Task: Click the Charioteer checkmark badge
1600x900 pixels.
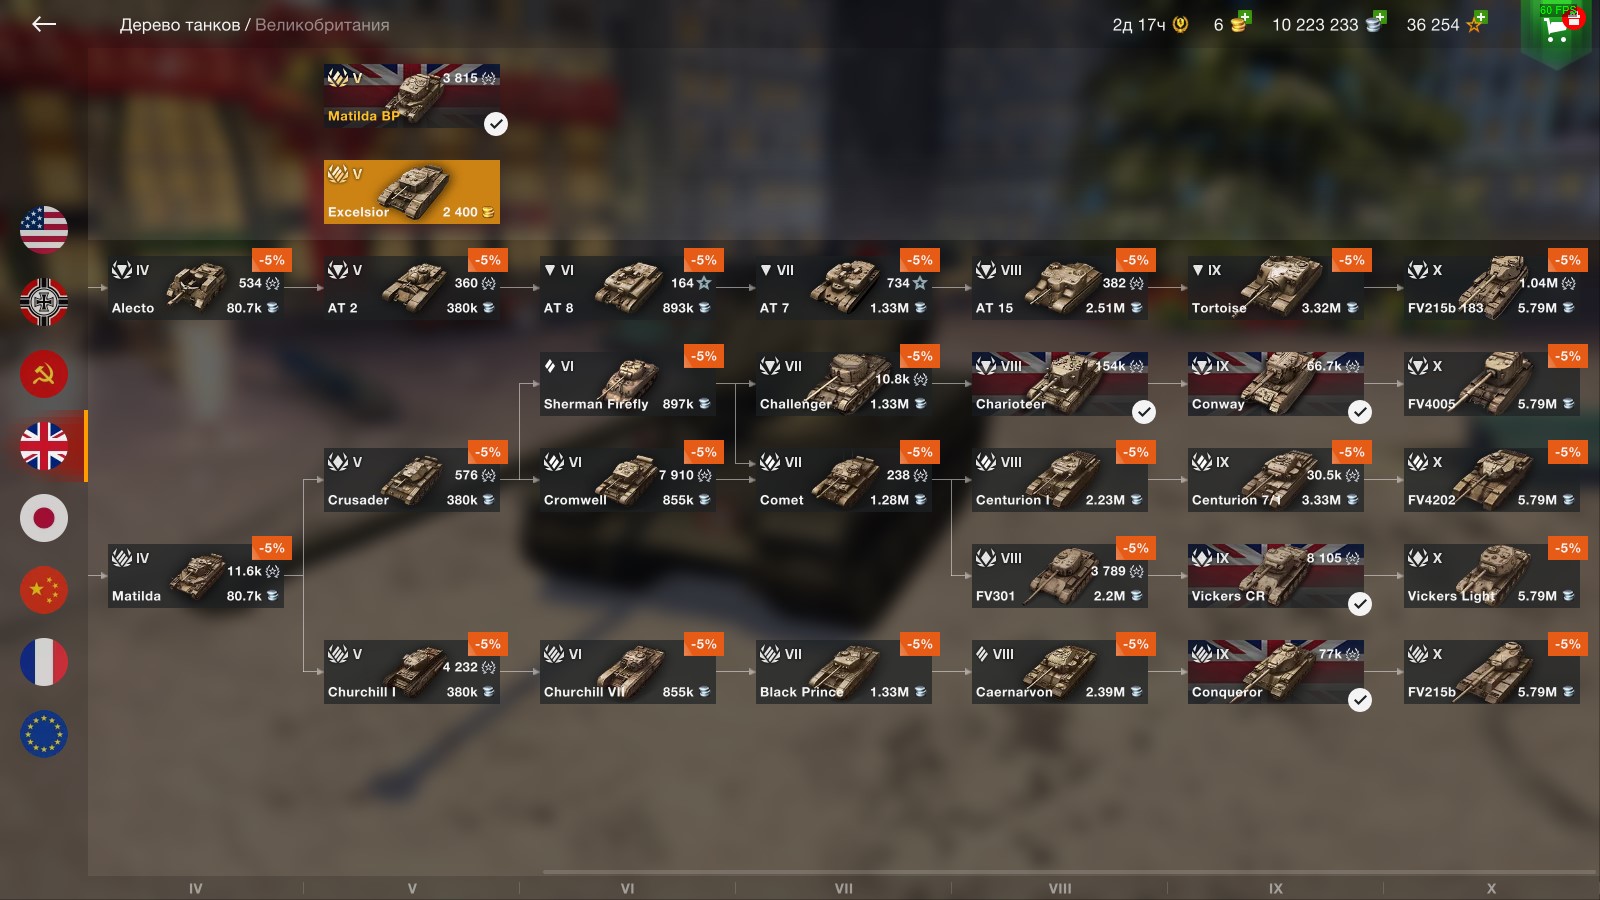Action: click(x=1144, y=412)
